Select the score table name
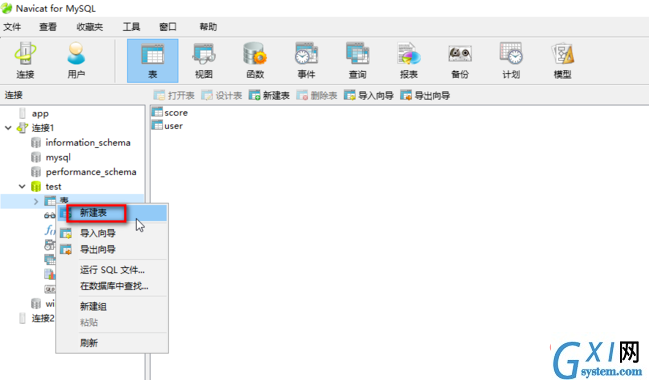Viewport: 649px width, 380px height. 176,113
